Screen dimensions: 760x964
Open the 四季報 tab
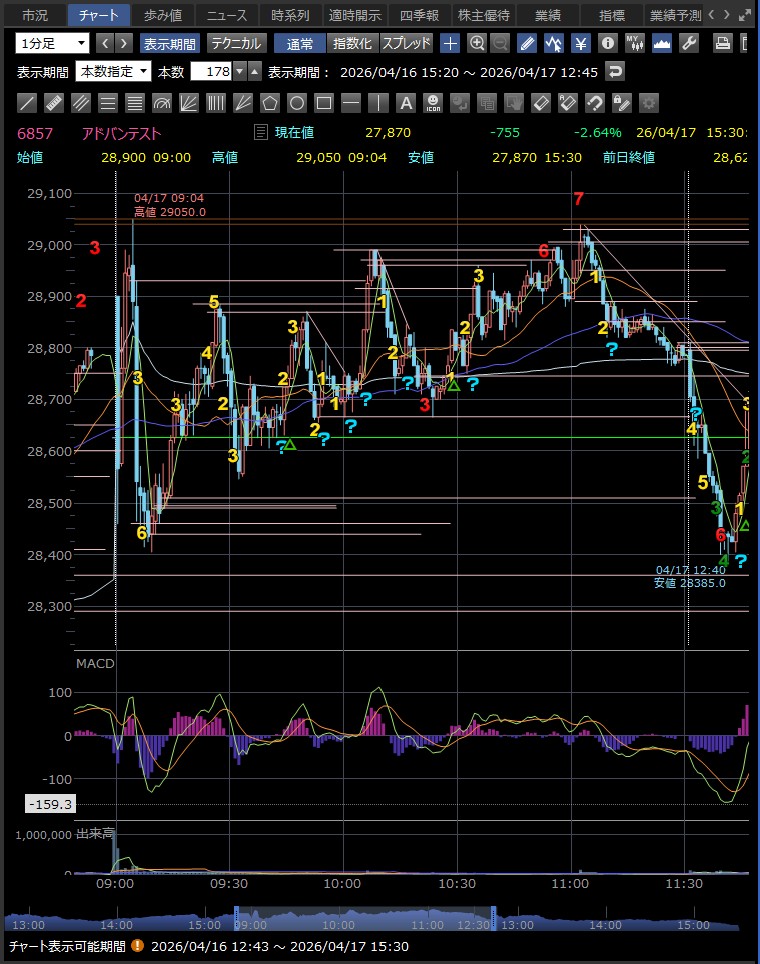pos(419,15)
